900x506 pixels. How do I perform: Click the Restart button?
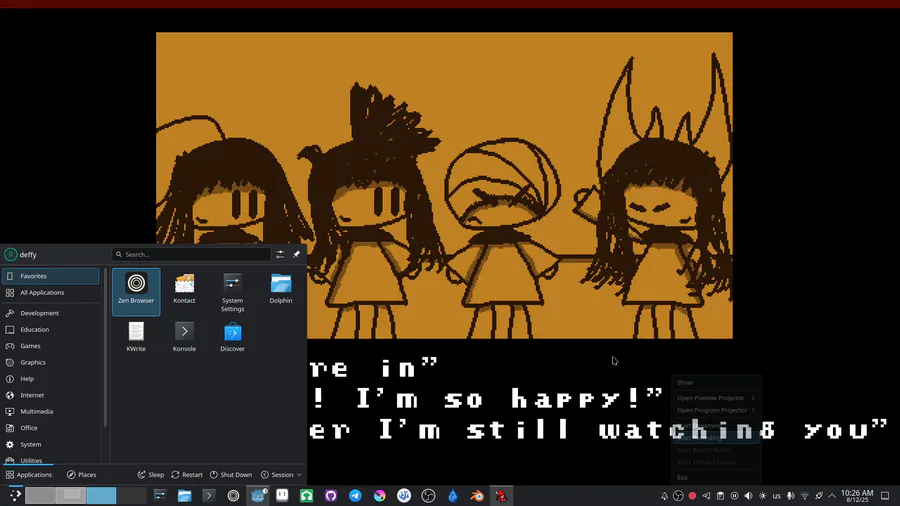coord(187,474)
